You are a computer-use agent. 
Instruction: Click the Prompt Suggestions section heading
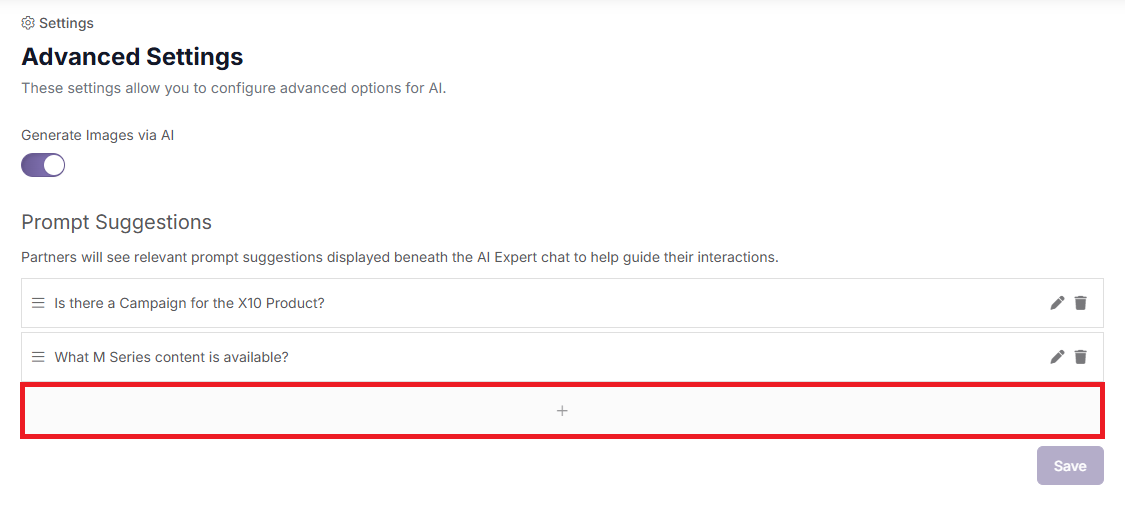(x=116, y=222)
